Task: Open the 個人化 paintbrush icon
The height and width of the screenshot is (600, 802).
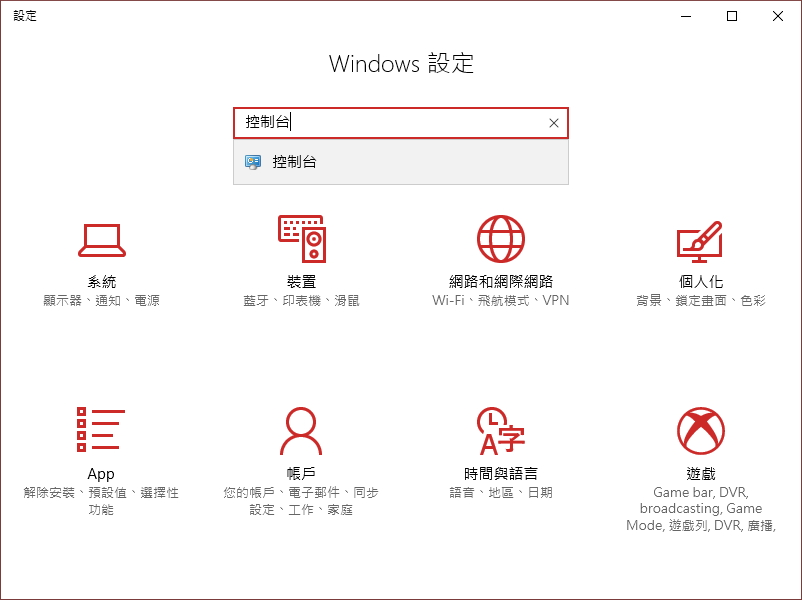Action: (700, 241)
